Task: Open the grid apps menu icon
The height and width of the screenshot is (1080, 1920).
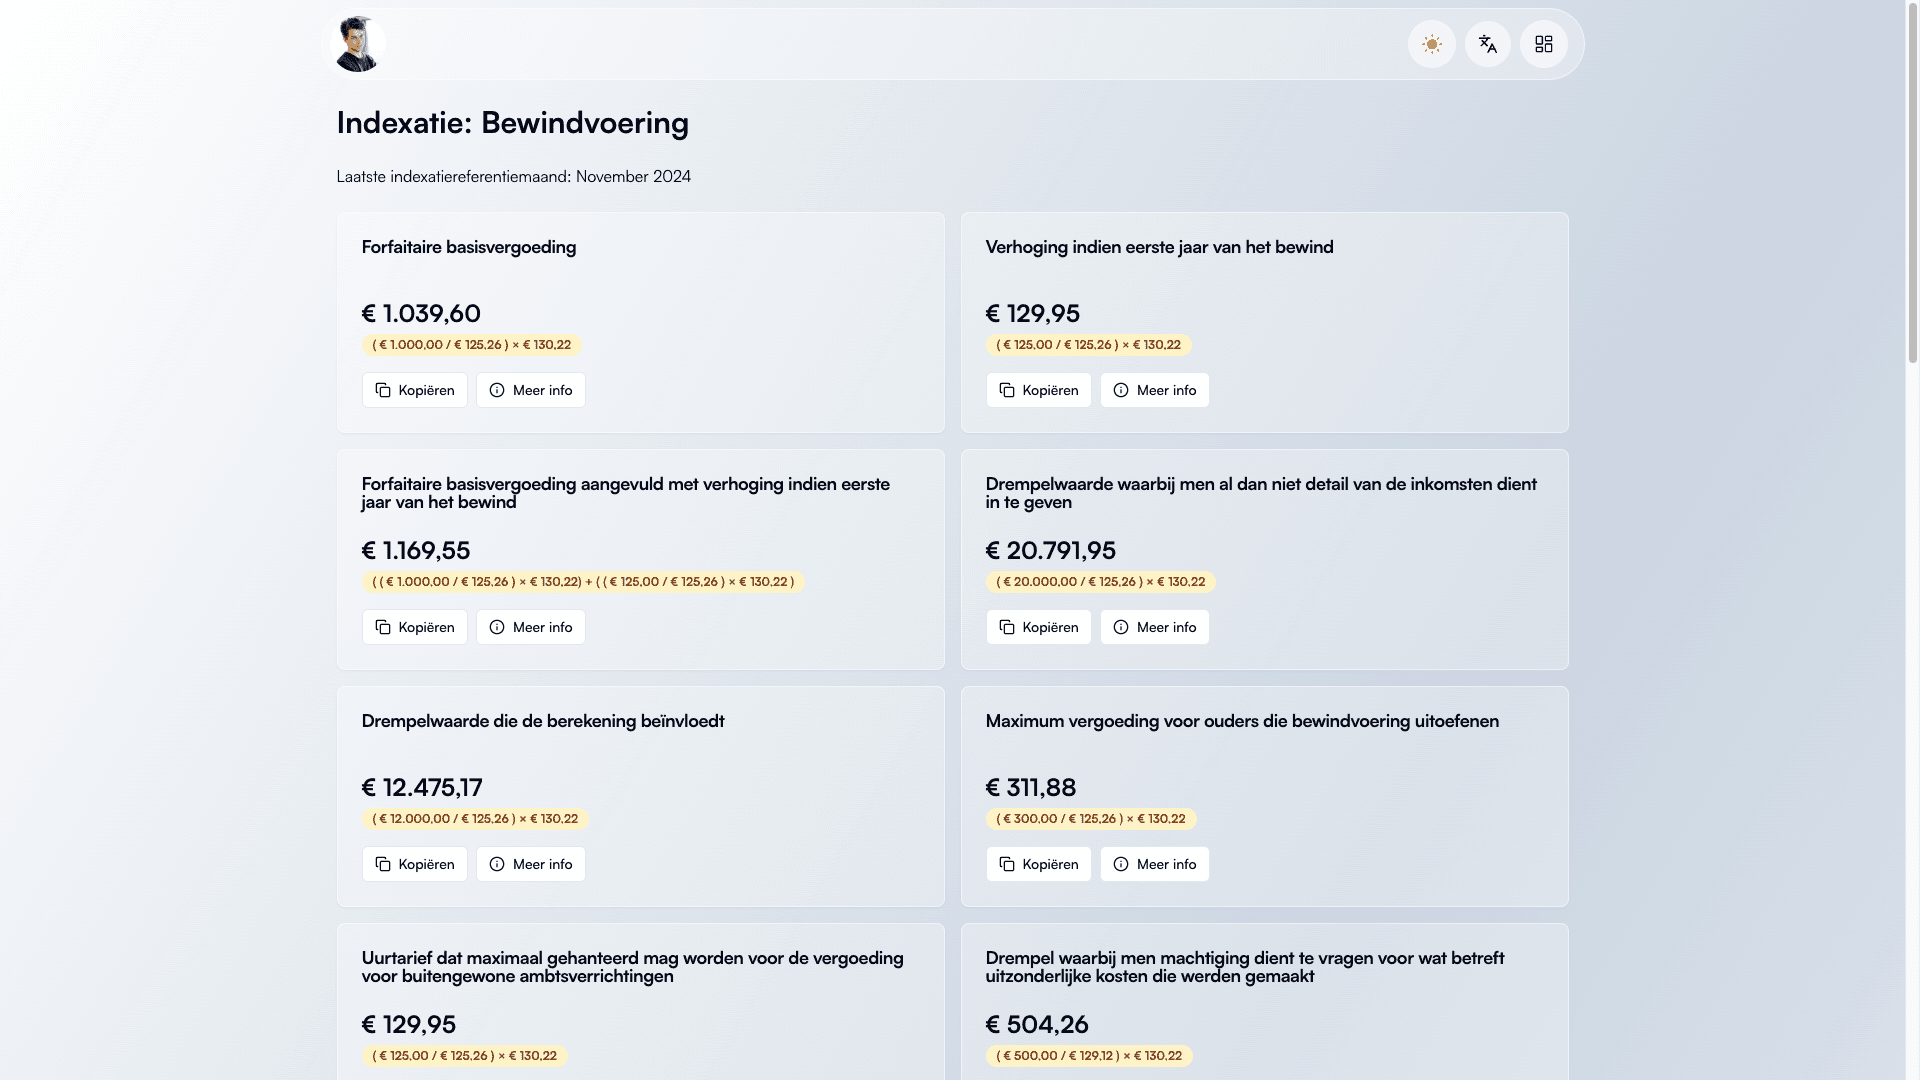Action: click(1543, 44)
